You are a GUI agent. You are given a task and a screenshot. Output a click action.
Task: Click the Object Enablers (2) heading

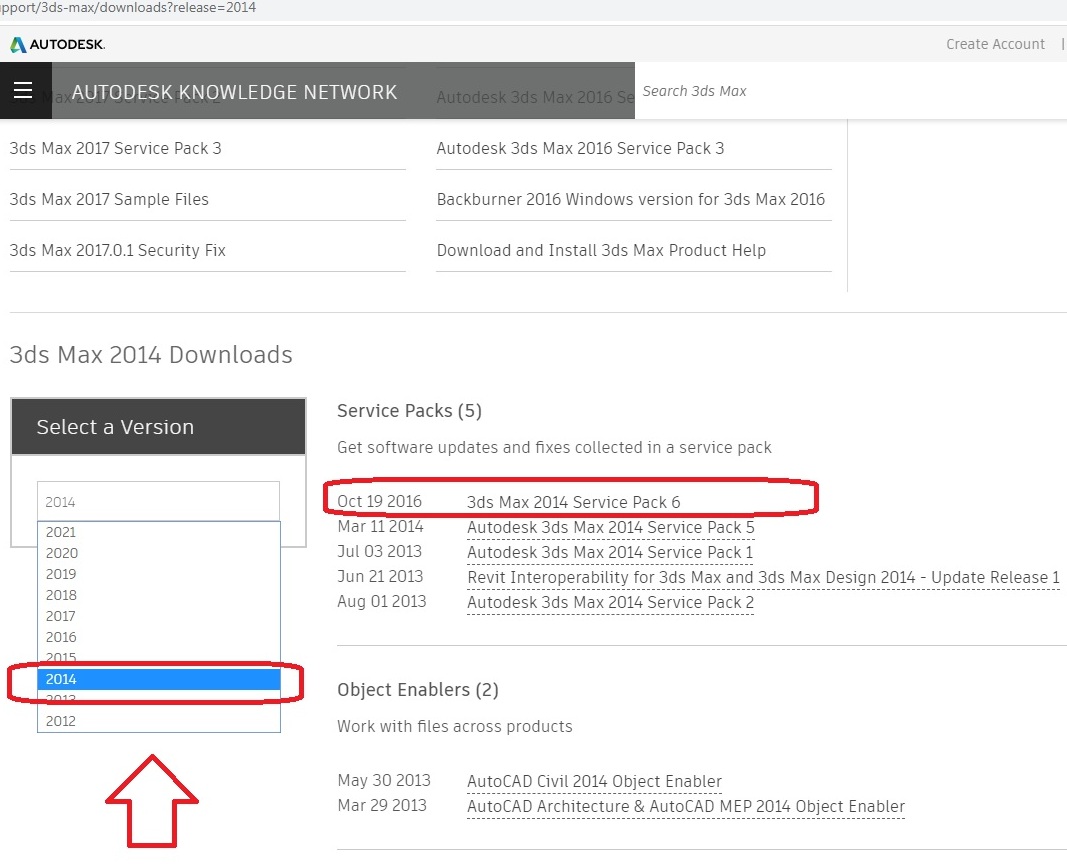418,690
